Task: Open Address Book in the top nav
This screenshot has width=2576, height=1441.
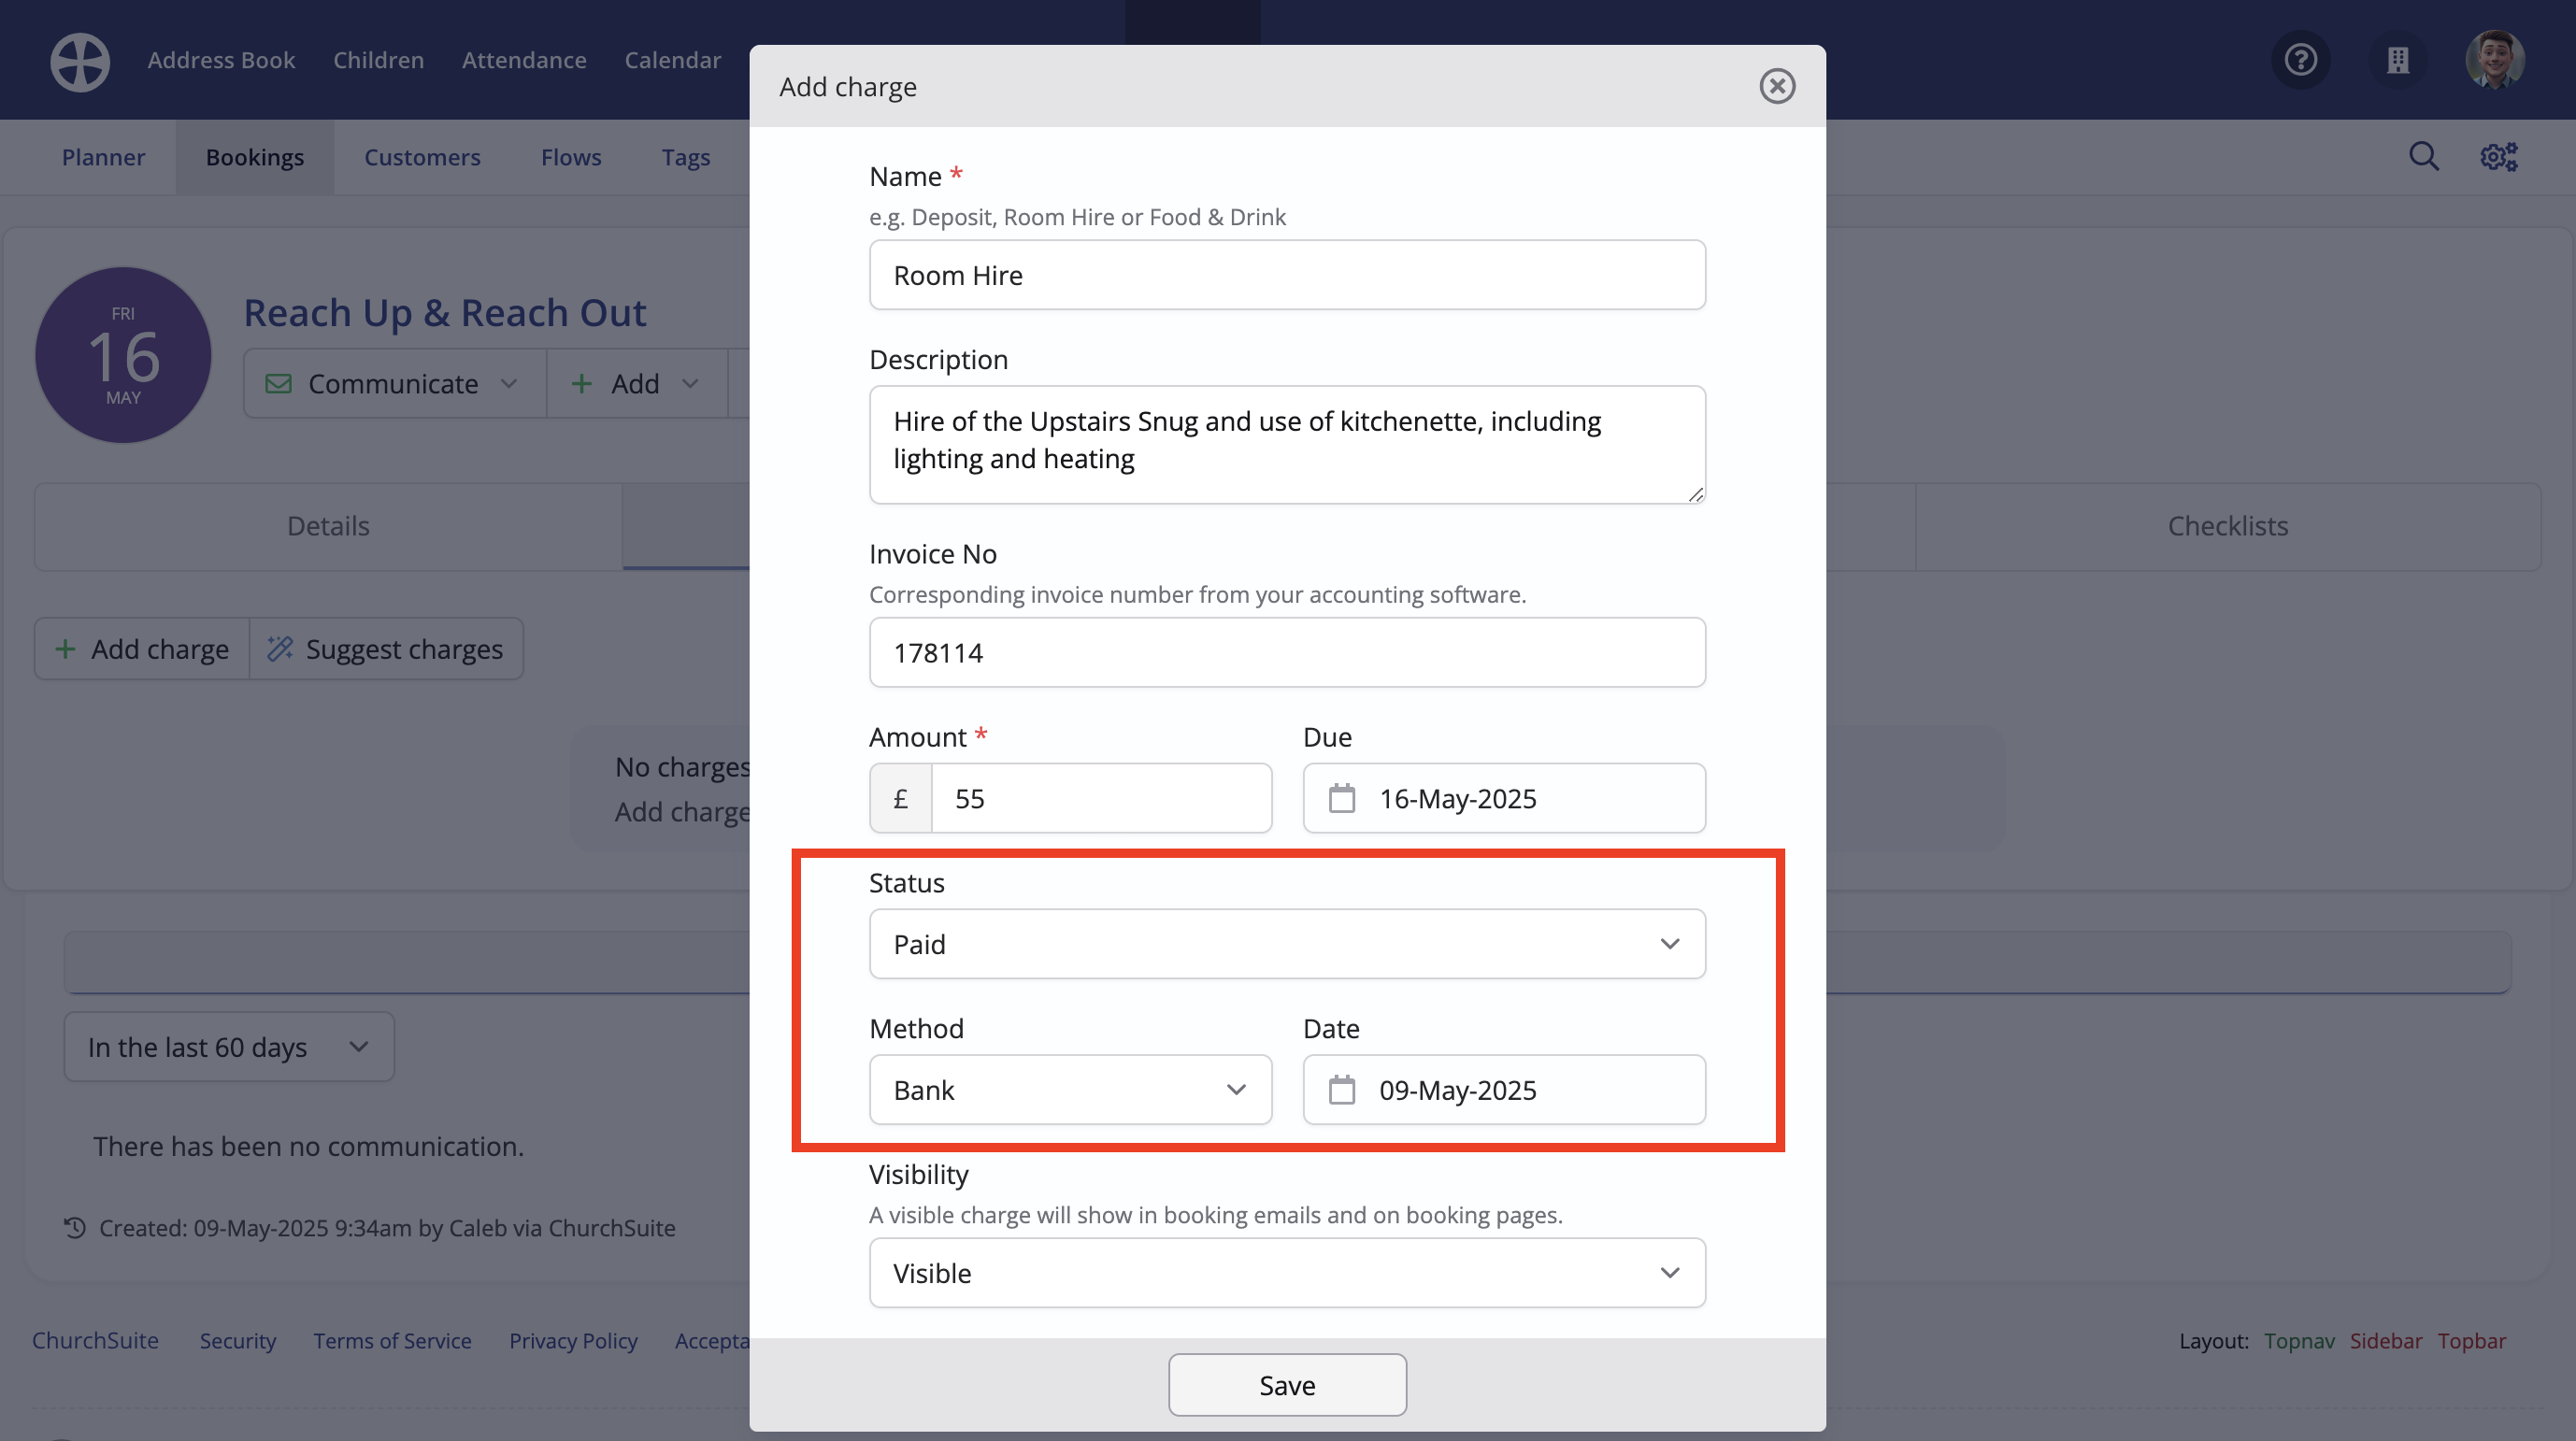Action: 221,60
